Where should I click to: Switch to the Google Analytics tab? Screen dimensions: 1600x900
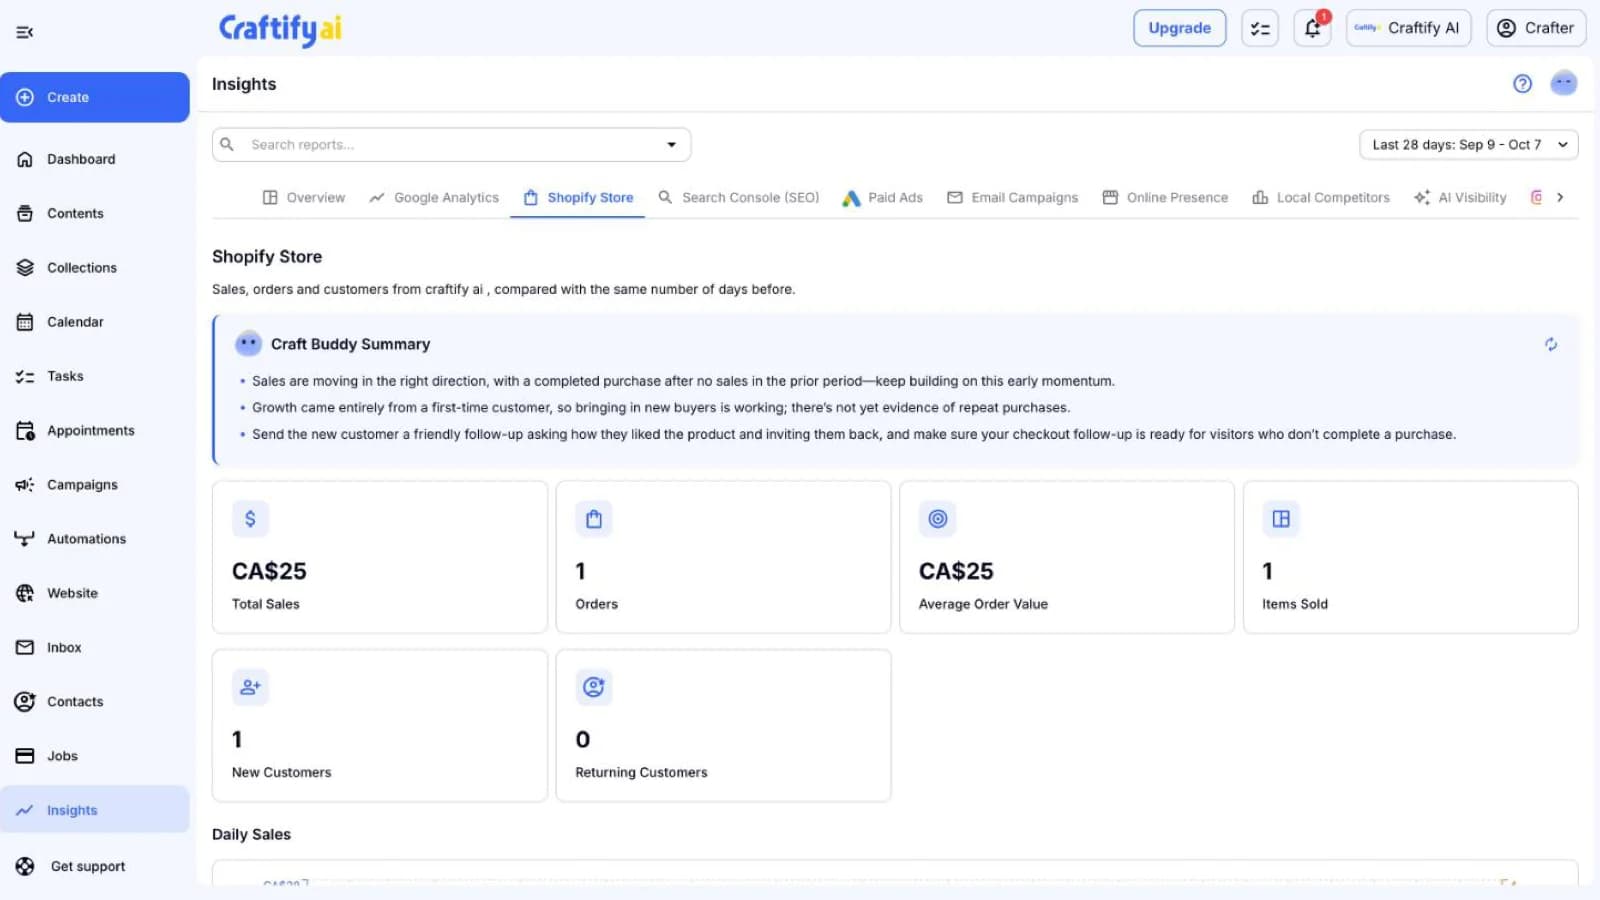coord(434,197)
